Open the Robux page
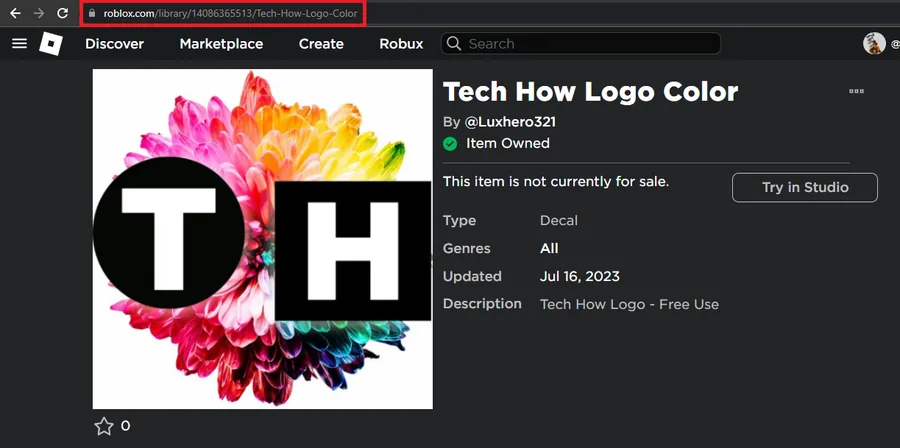Viewport: 900px width, 448px height. [401, 44]
